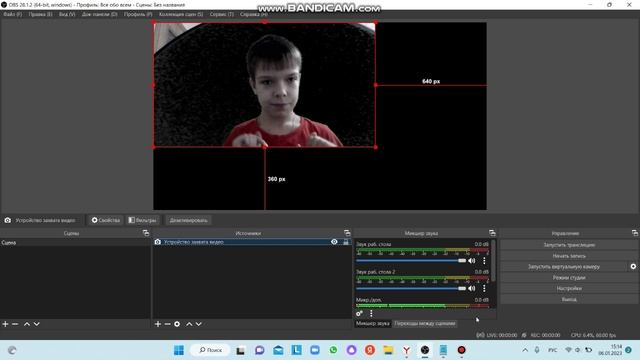Open the Справка menu
Viewport: 640px width, 360px height.
click(253, 14)
